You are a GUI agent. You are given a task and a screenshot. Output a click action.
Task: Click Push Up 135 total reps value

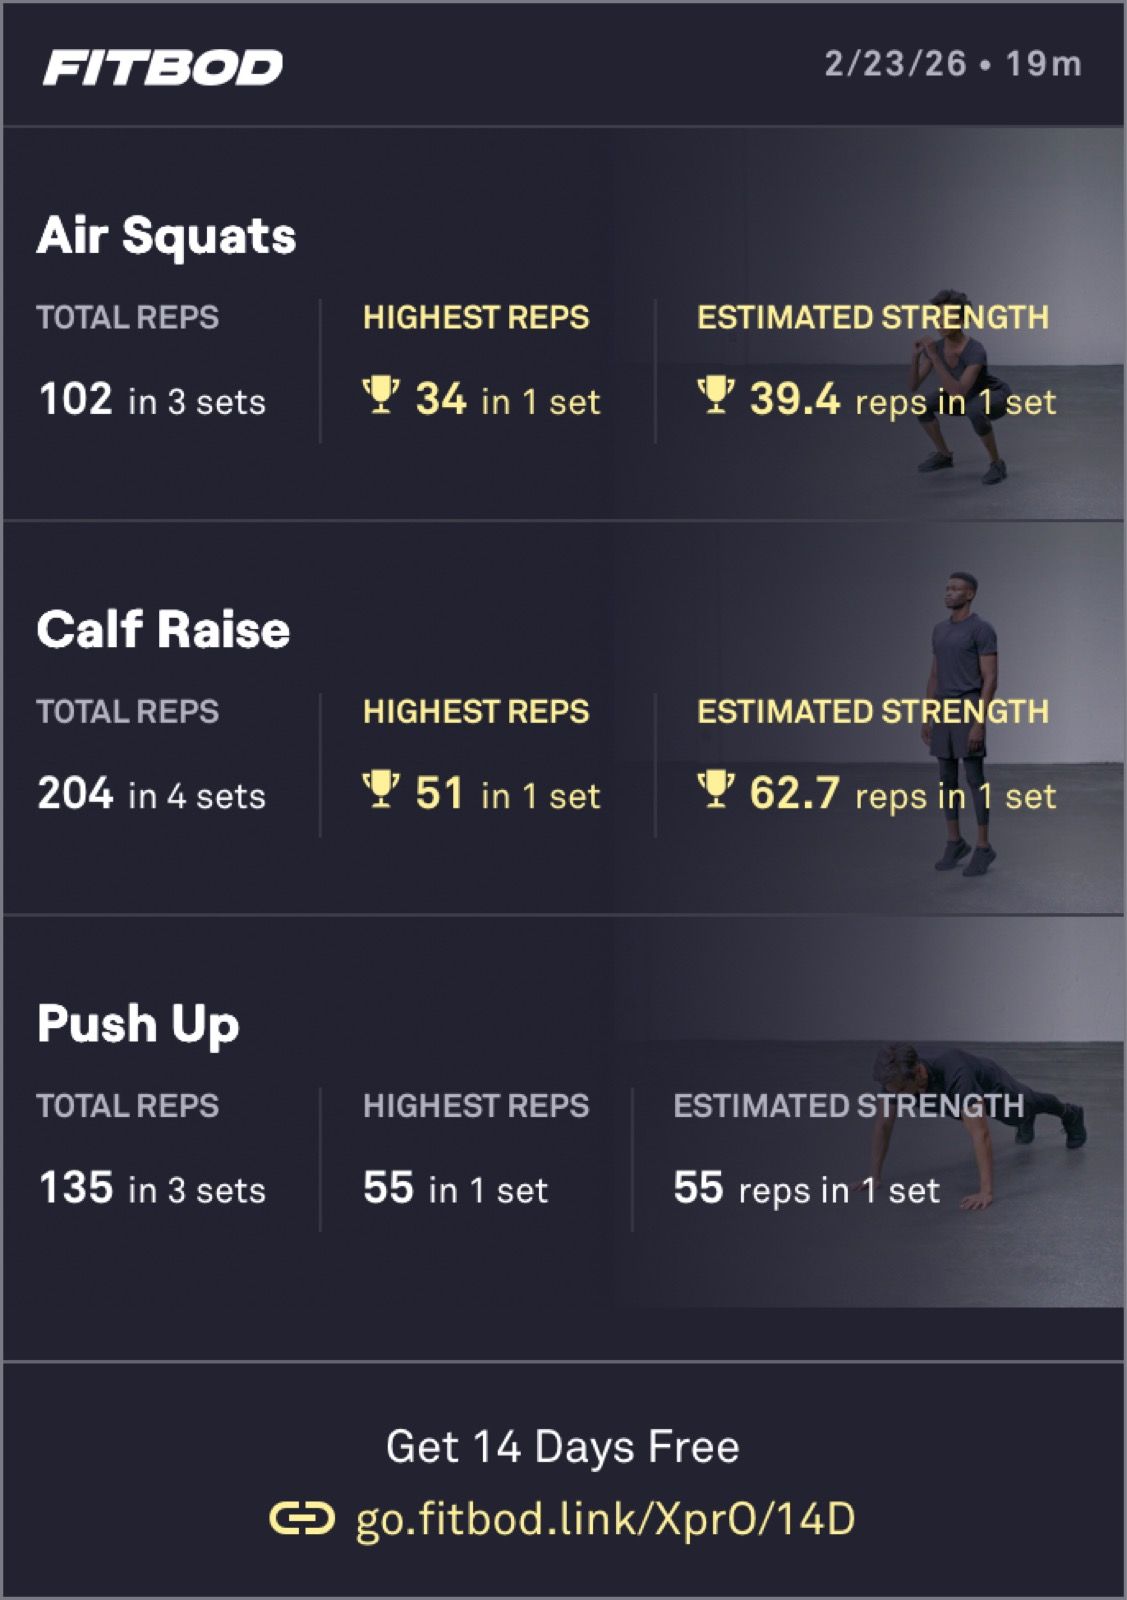click(x=76, y=1188)
